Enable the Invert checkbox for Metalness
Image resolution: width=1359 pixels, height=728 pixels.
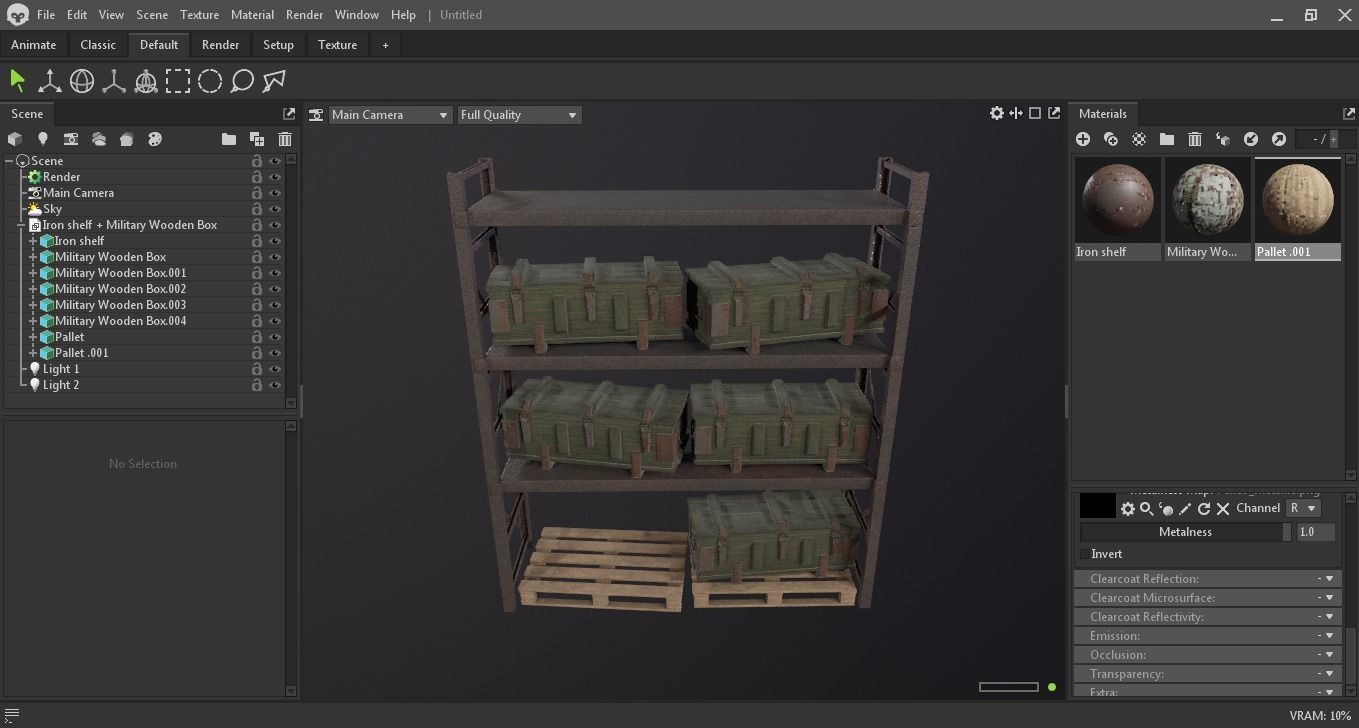(x=1085, y=554)
